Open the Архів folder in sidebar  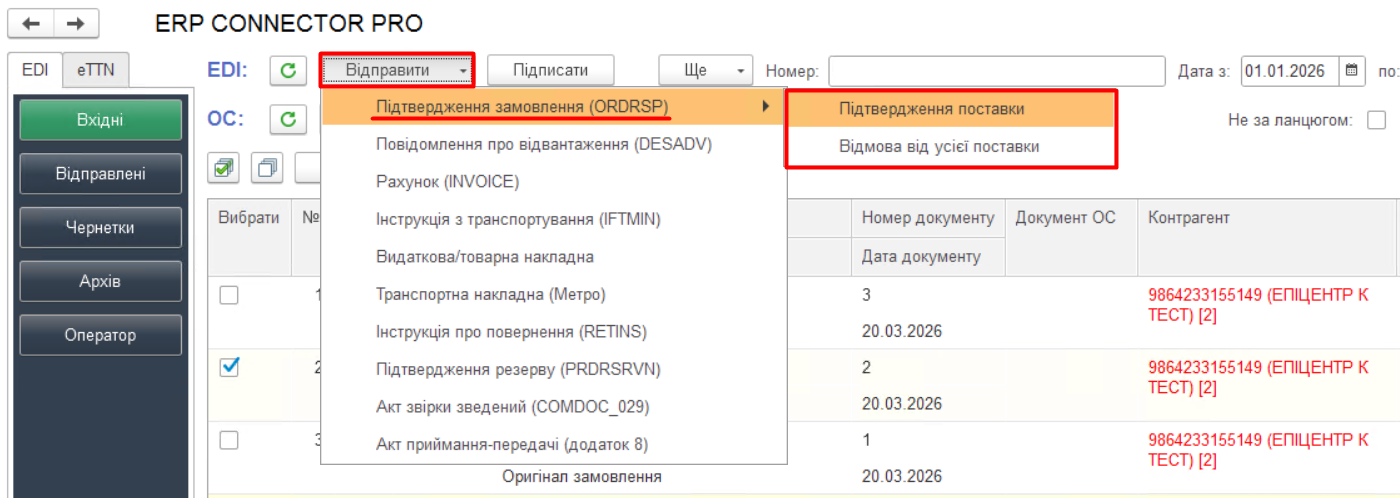point(100,281)
